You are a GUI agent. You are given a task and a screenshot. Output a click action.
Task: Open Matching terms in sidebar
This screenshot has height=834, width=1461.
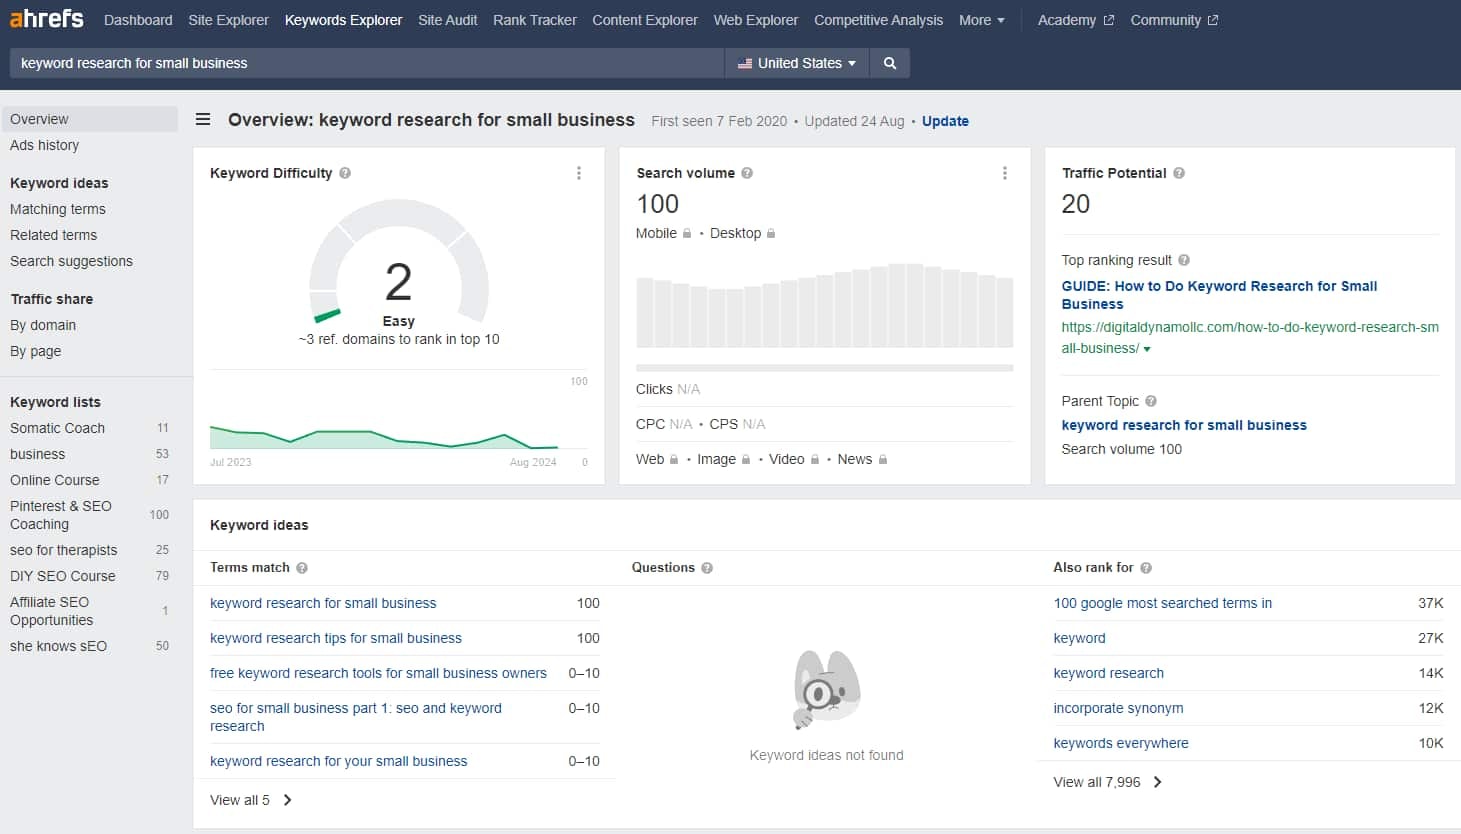pyautogui.click(x=58, y=209)
